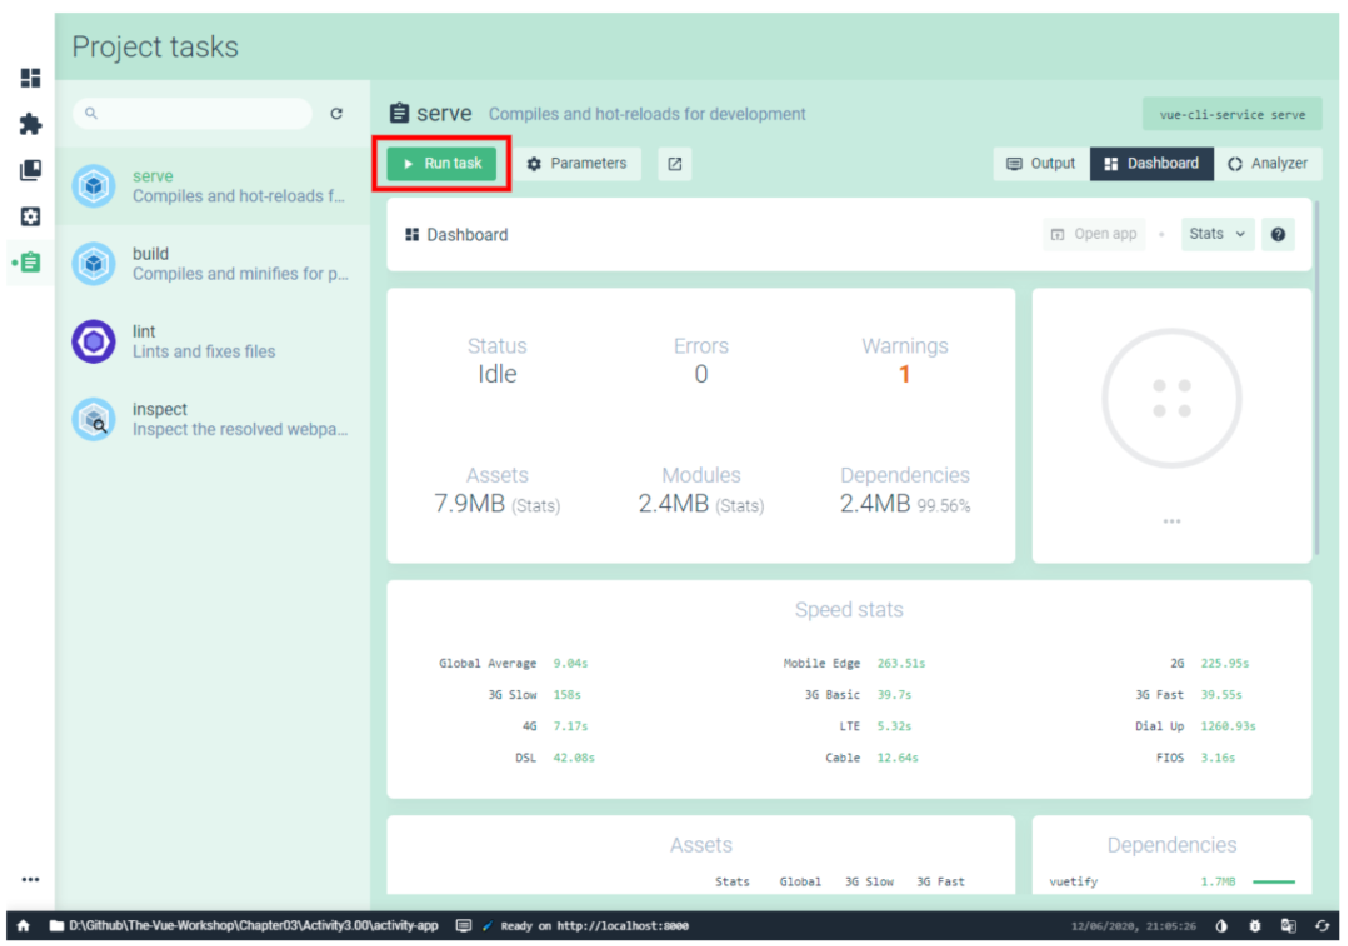The width and height of the screenshot is (1348, 946).
Task: Click the dashboard scrollbar on the right
Action: tap(1316, 378)
